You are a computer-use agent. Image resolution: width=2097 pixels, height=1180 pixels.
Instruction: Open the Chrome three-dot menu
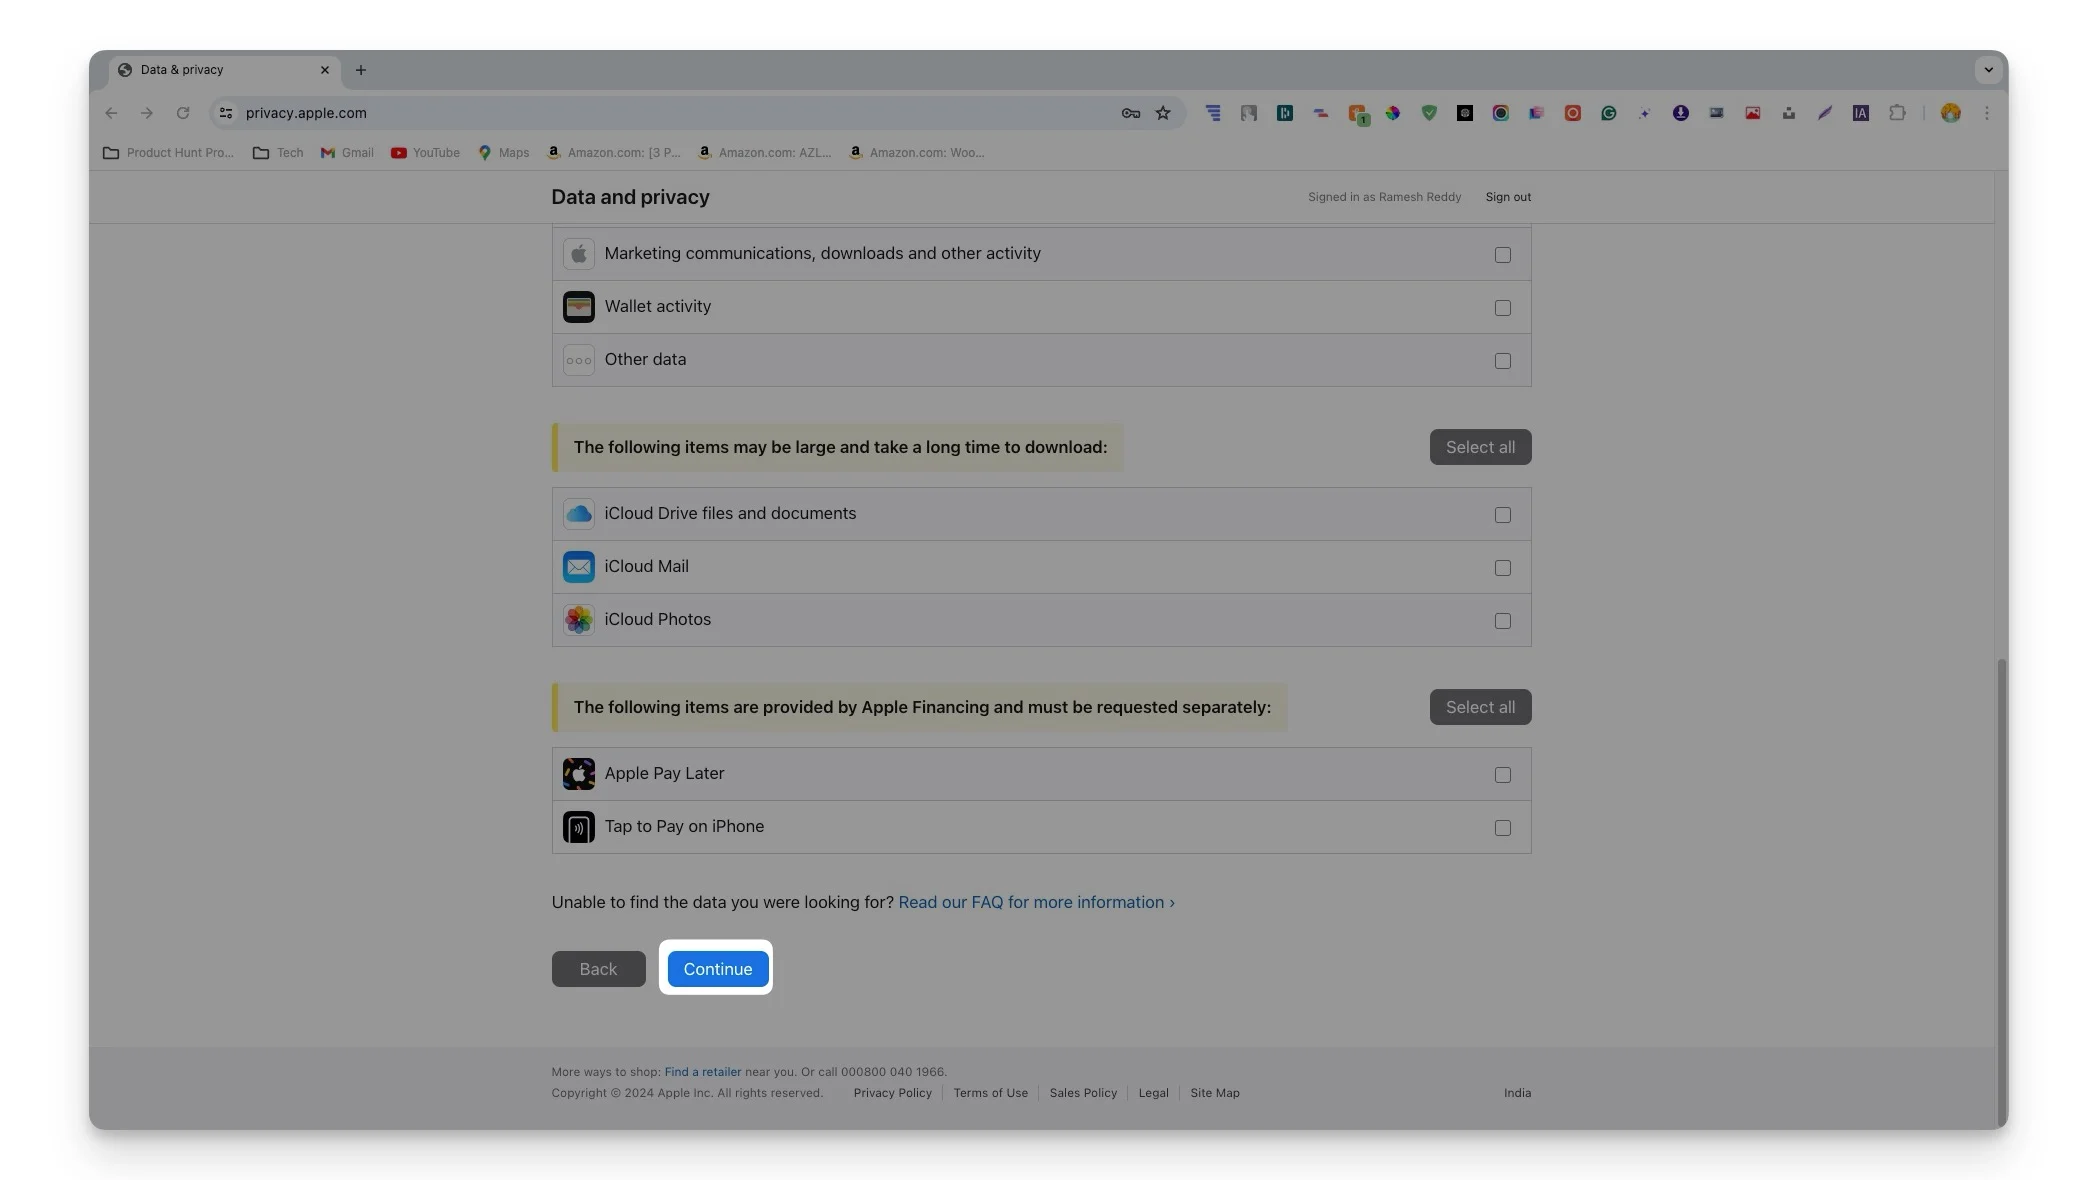pyautogui.click(x=1986, y=113)
